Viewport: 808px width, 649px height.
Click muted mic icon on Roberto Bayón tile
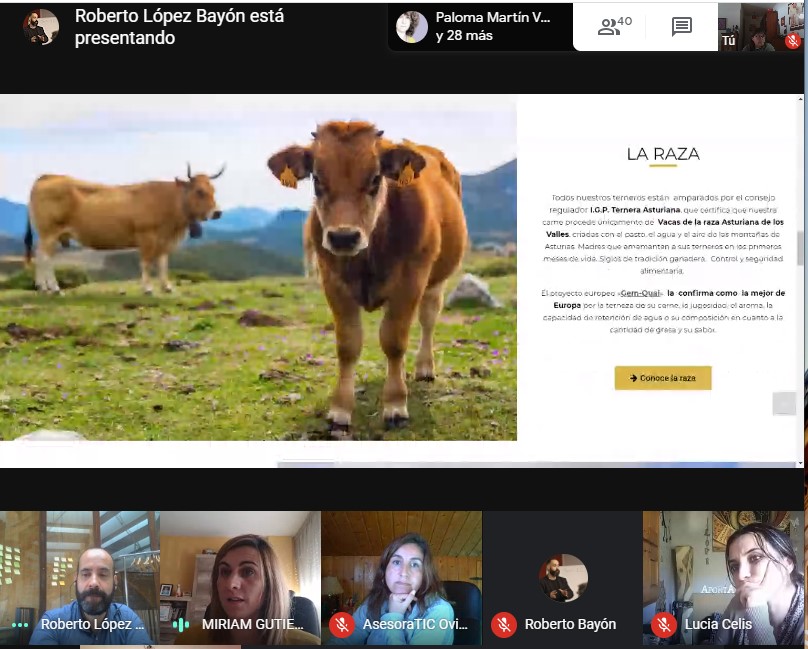503,625
